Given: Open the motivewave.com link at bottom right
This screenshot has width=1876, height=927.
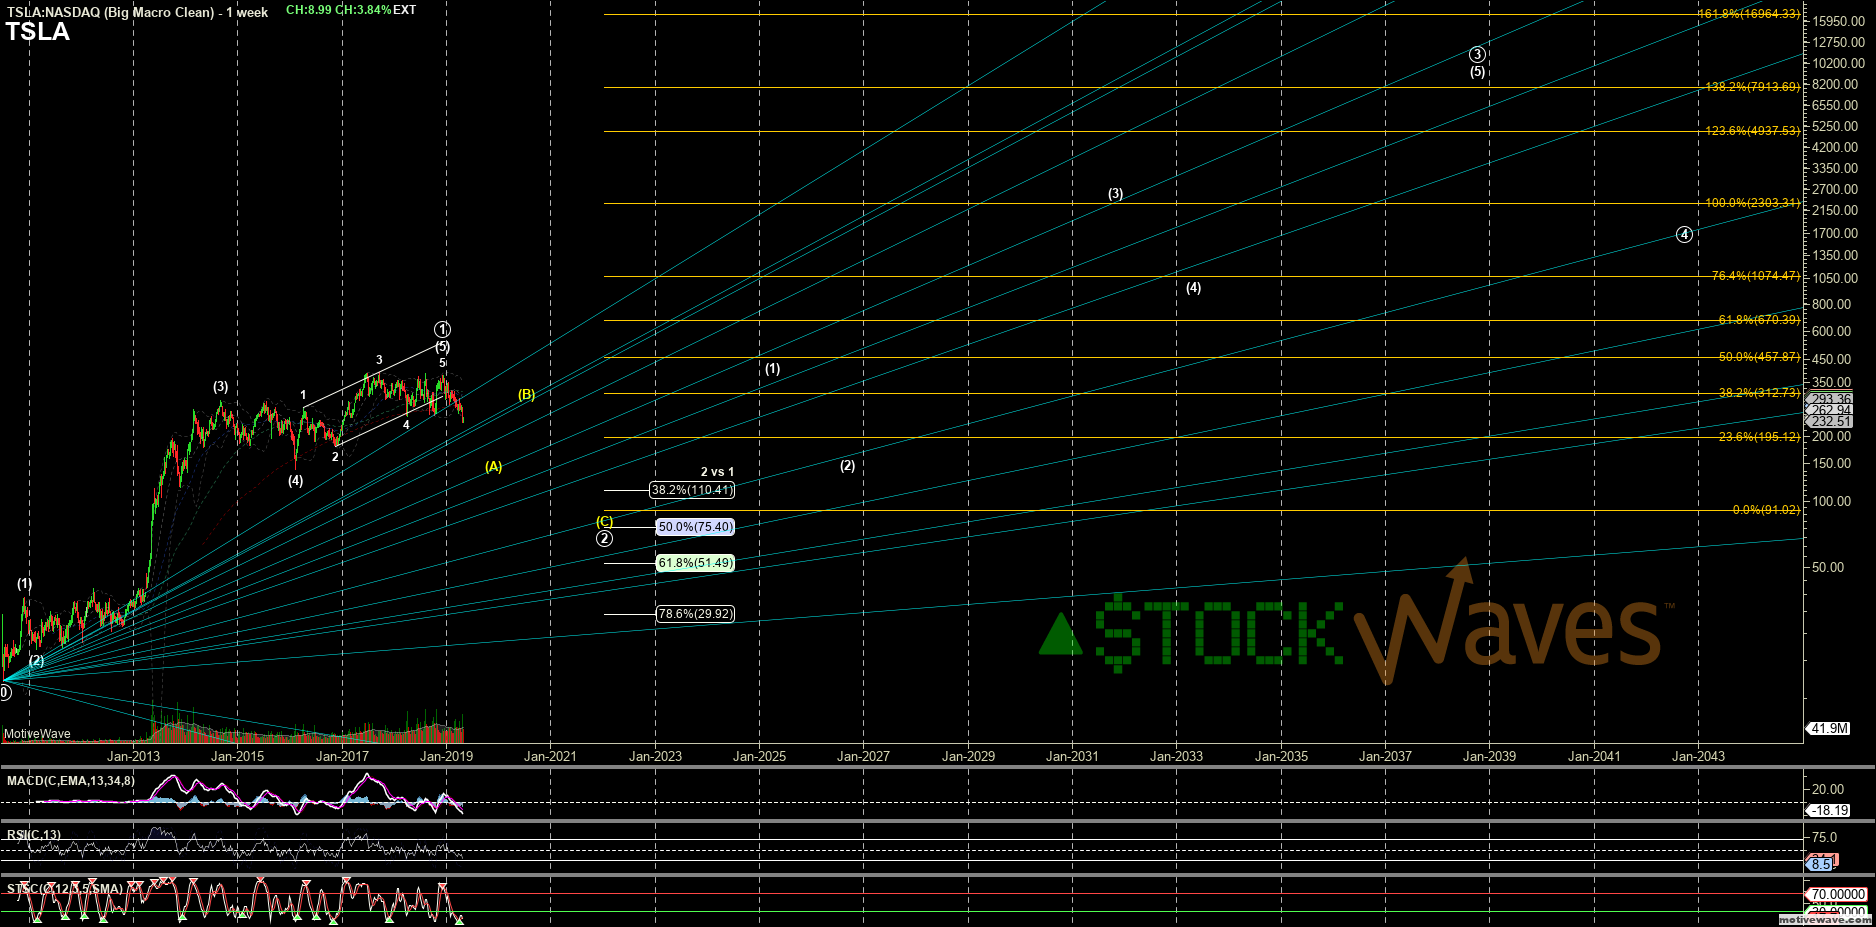Looking at the screenshot, I should (1824, 919).
